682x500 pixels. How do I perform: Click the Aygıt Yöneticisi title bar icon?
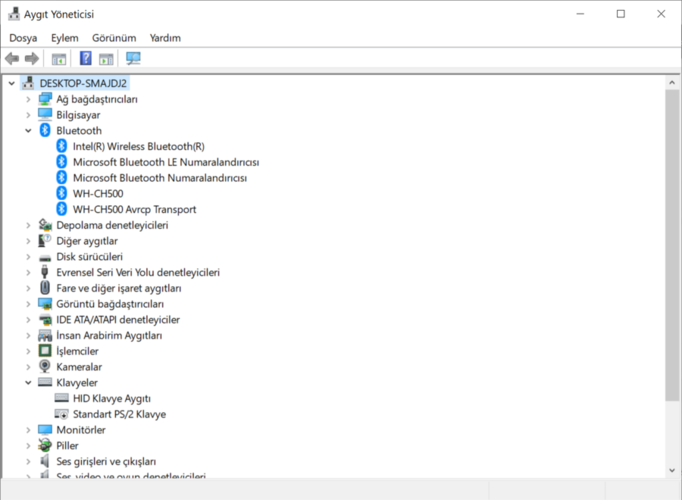(x=14, y=14)
